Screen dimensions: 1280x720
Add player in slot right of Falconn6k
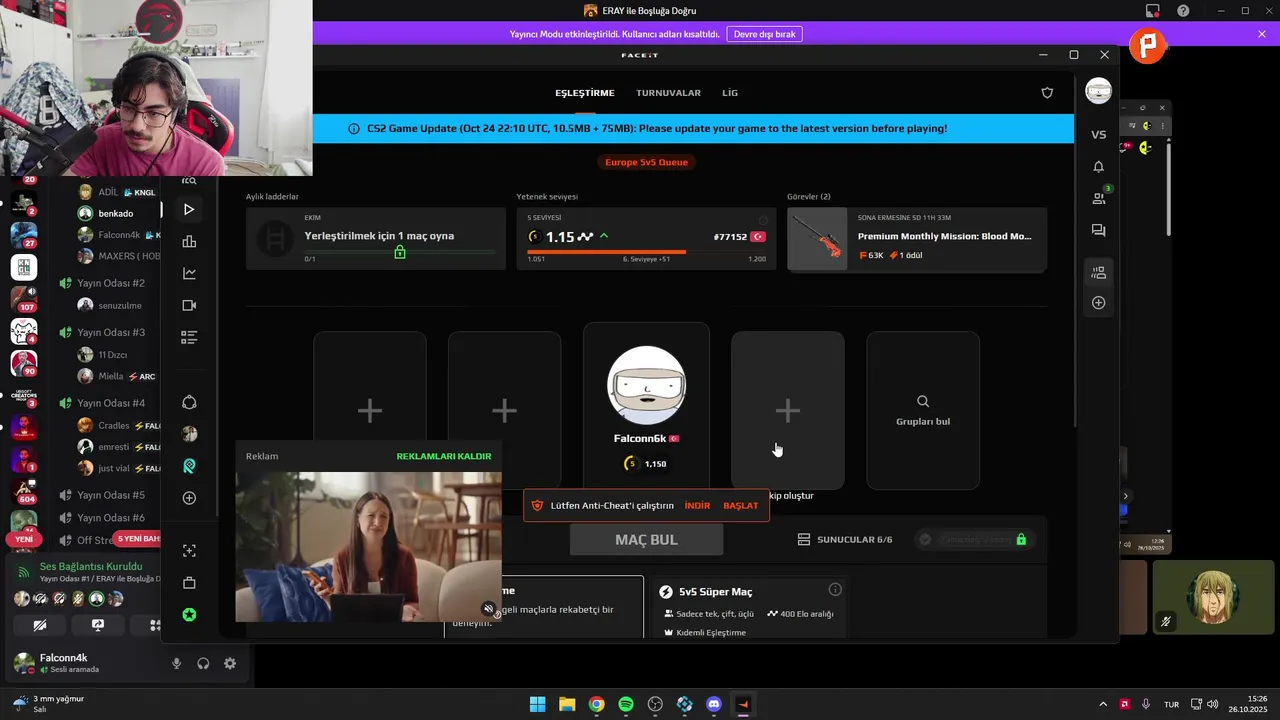[788, 410]
